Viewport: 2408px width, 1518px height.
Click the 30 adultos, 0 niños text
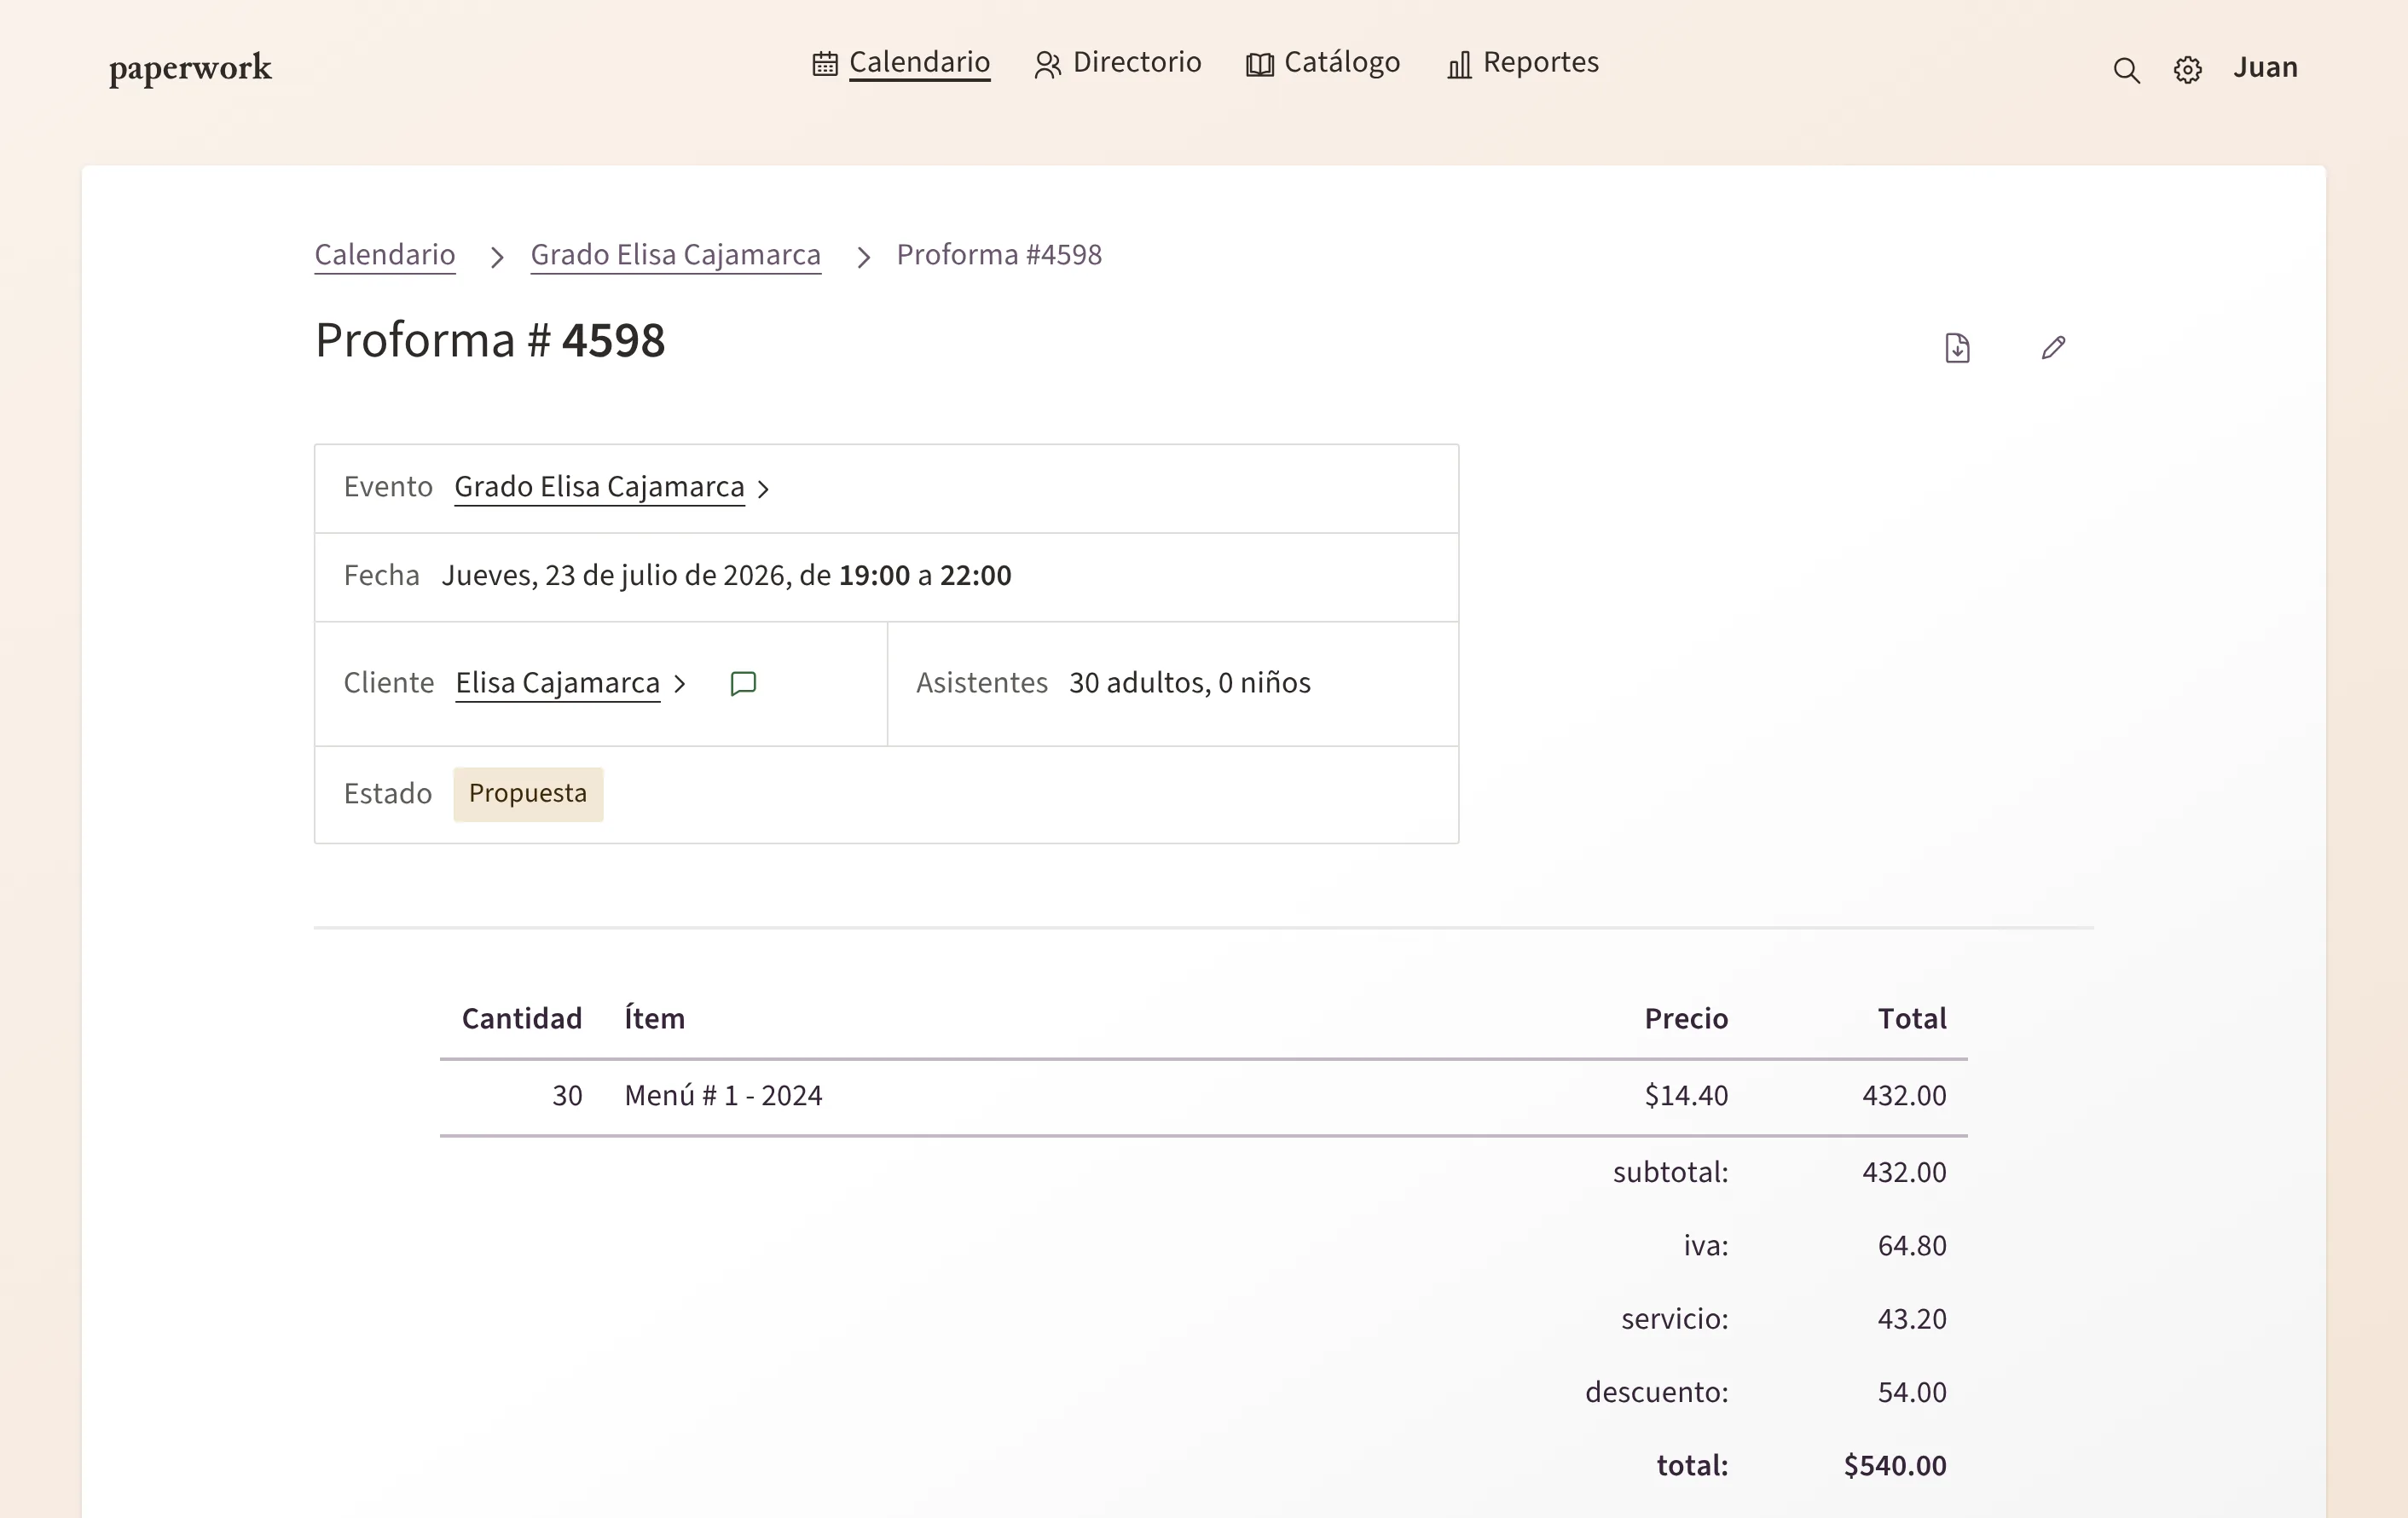tap(1190, 683)
